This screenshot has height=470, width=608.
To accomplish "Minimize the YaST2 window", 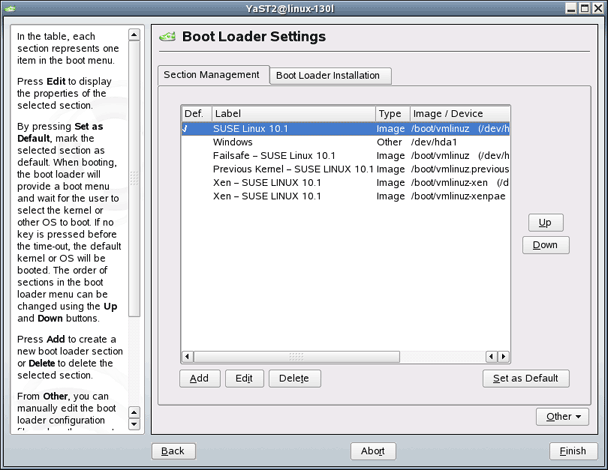I will click(x=571, y=8).
